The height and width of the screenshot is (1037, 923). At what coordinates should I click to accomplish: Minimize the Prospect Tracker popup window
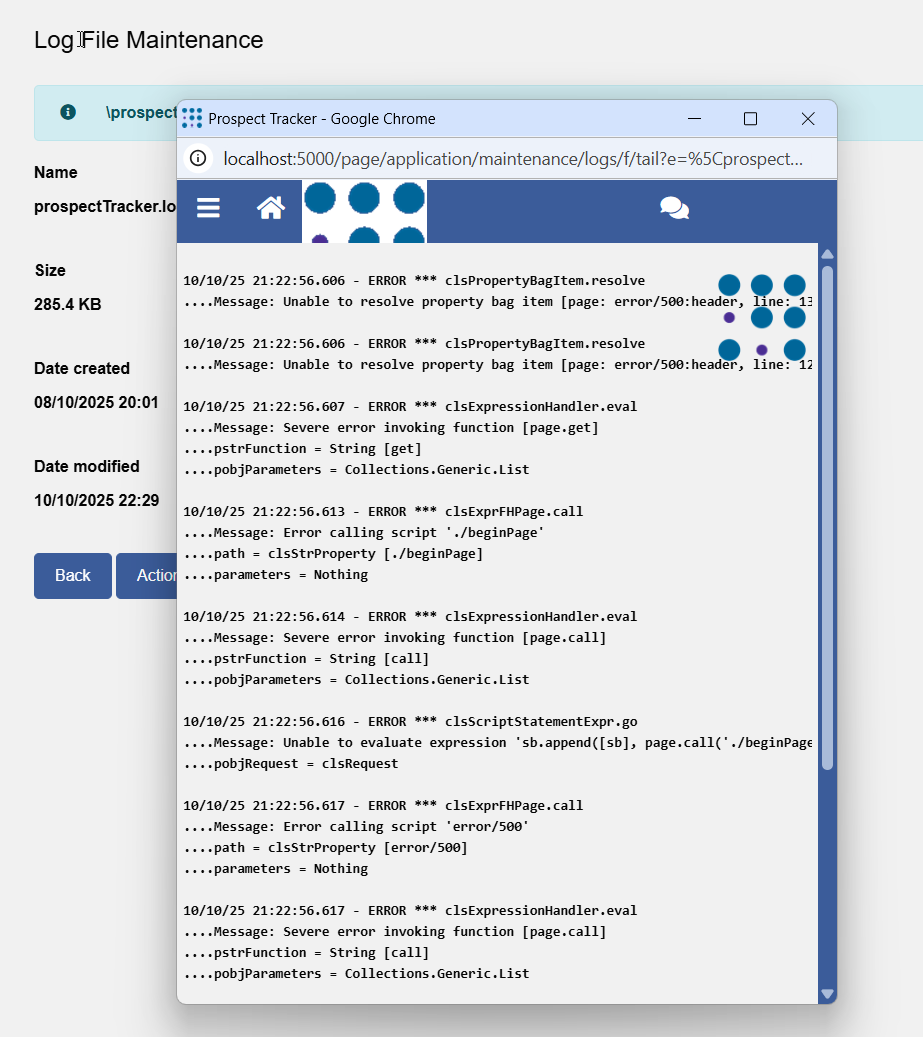pyautogui.click(x=694, y=119)
